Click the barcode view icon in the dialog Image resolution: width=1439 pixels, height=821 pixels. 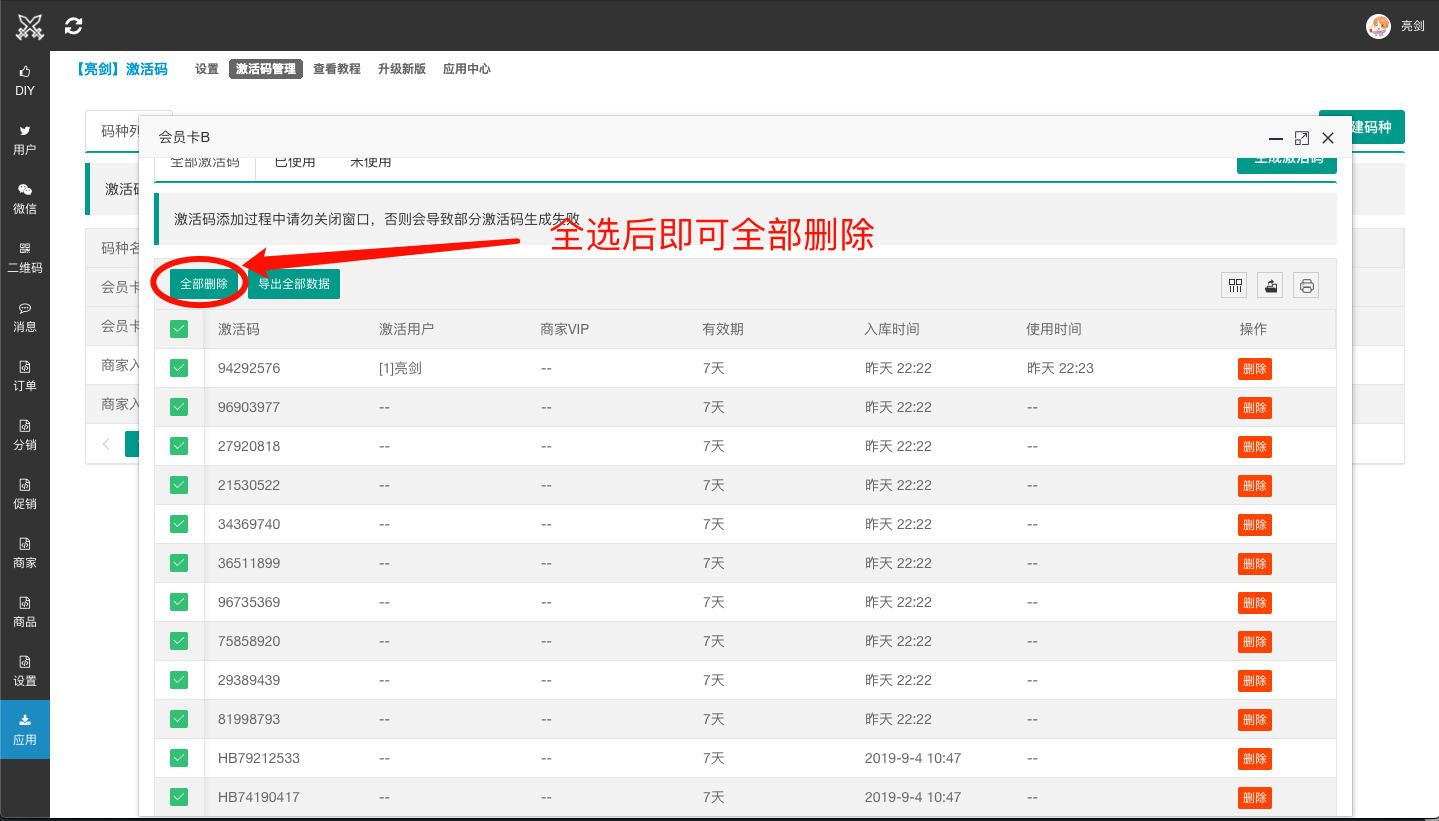pos(1233,285)
